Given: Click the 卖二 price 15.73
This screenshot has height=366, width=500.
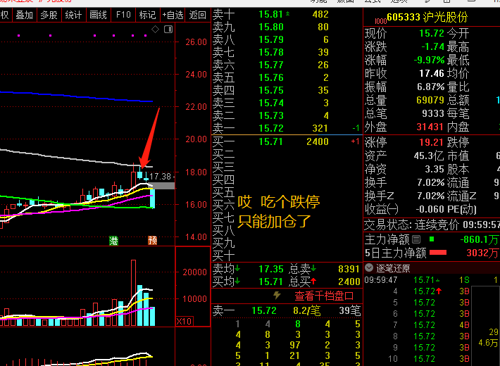Looking at the screenshot, I should click(271, 116).
